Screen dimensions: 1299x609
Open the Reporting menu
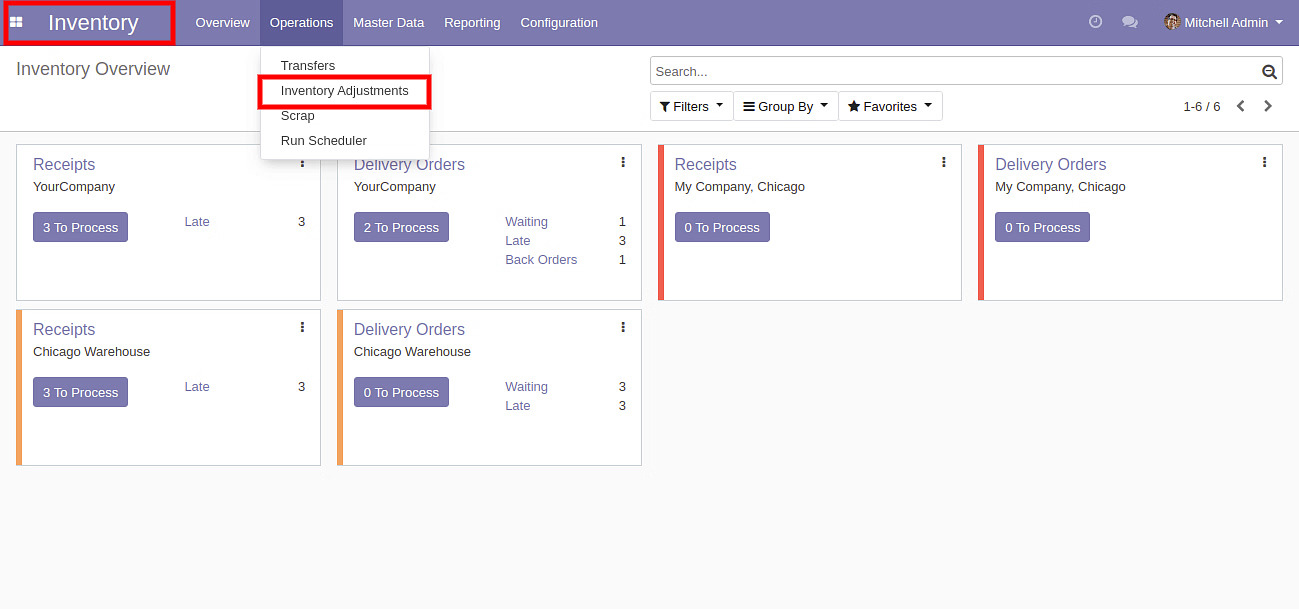point(472,22)
